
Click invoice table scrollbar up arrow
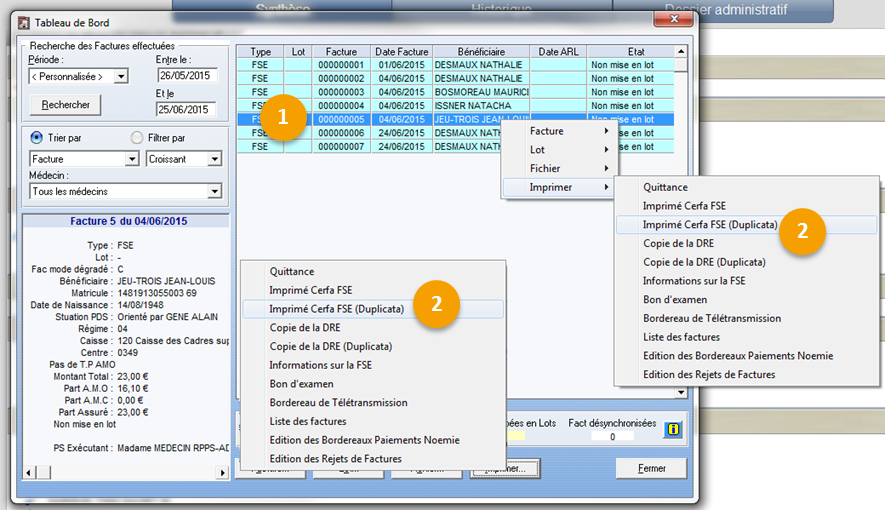681,51
